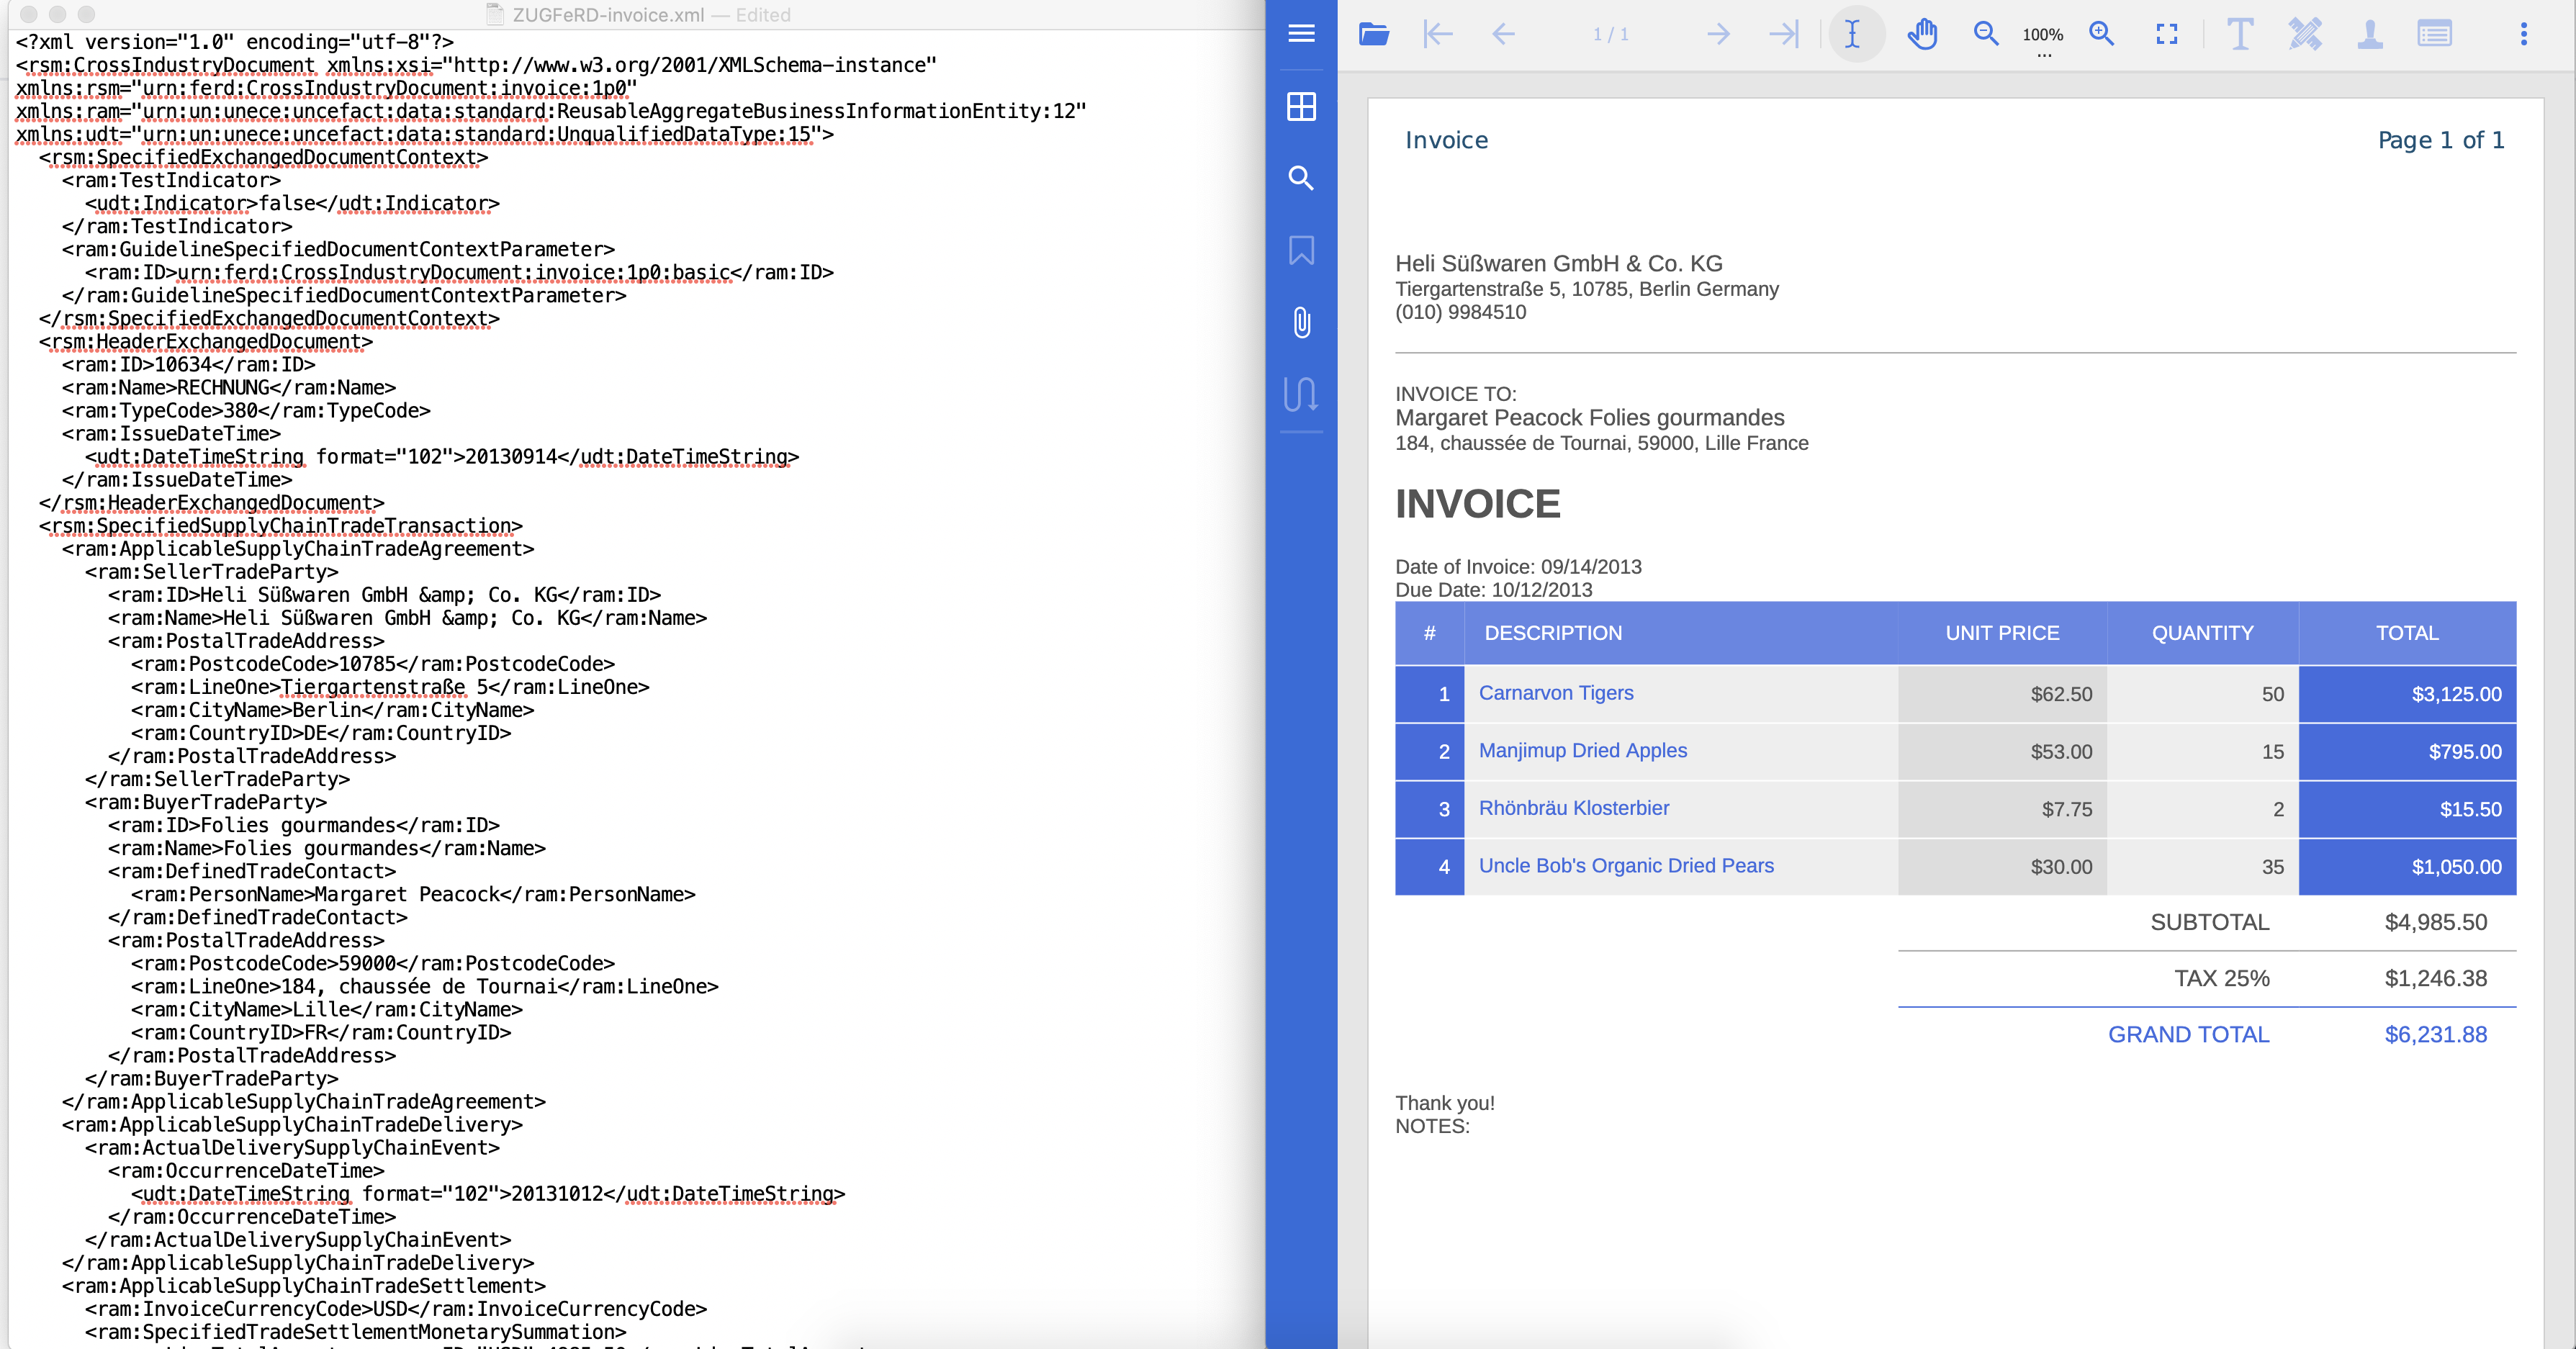
Task: Toggle the grid view icon in toolbar
Action: tap(1302, 106)
